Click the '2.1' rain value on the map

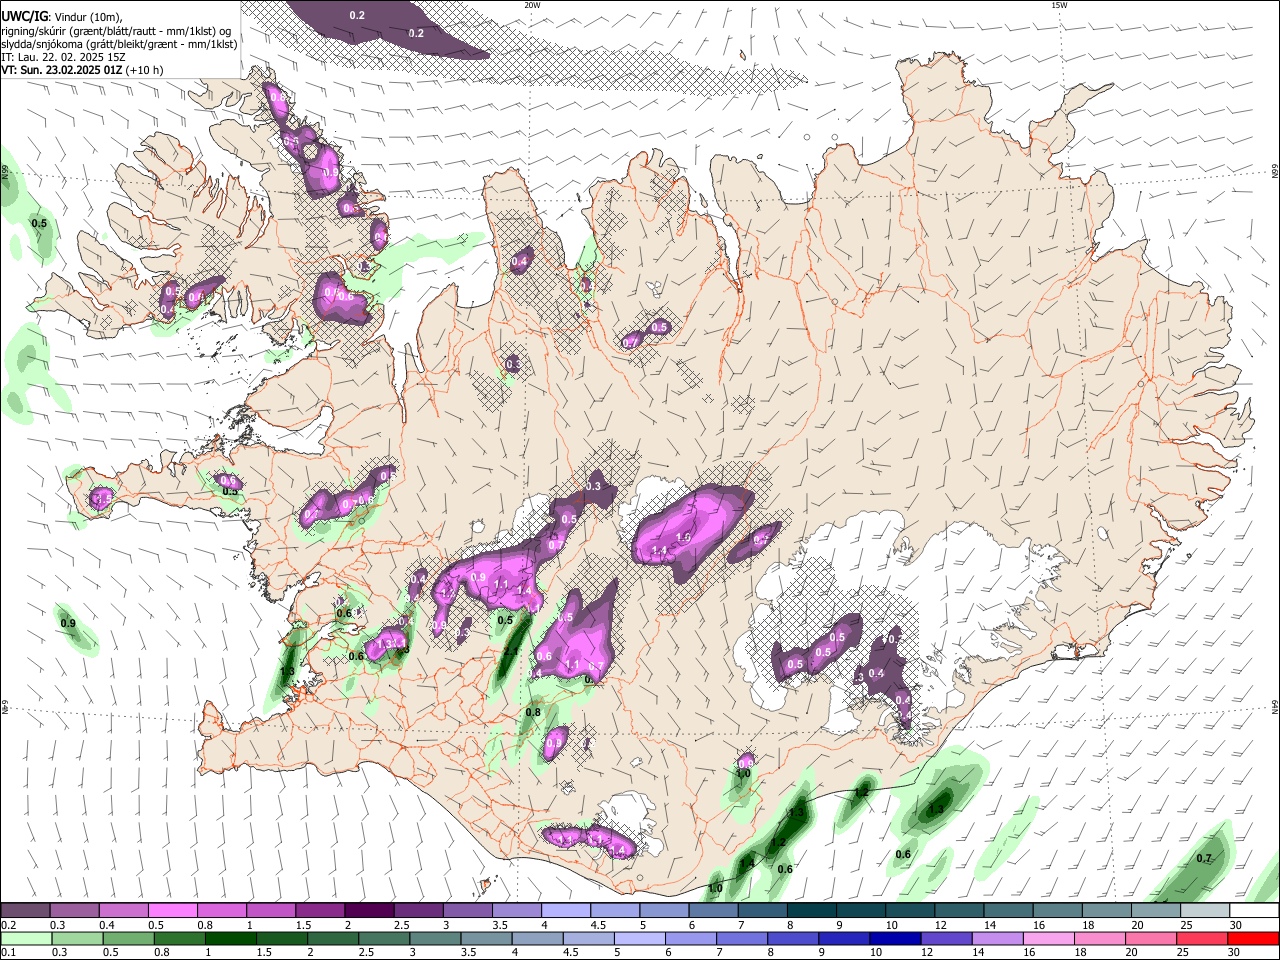[x=510, y=651]
